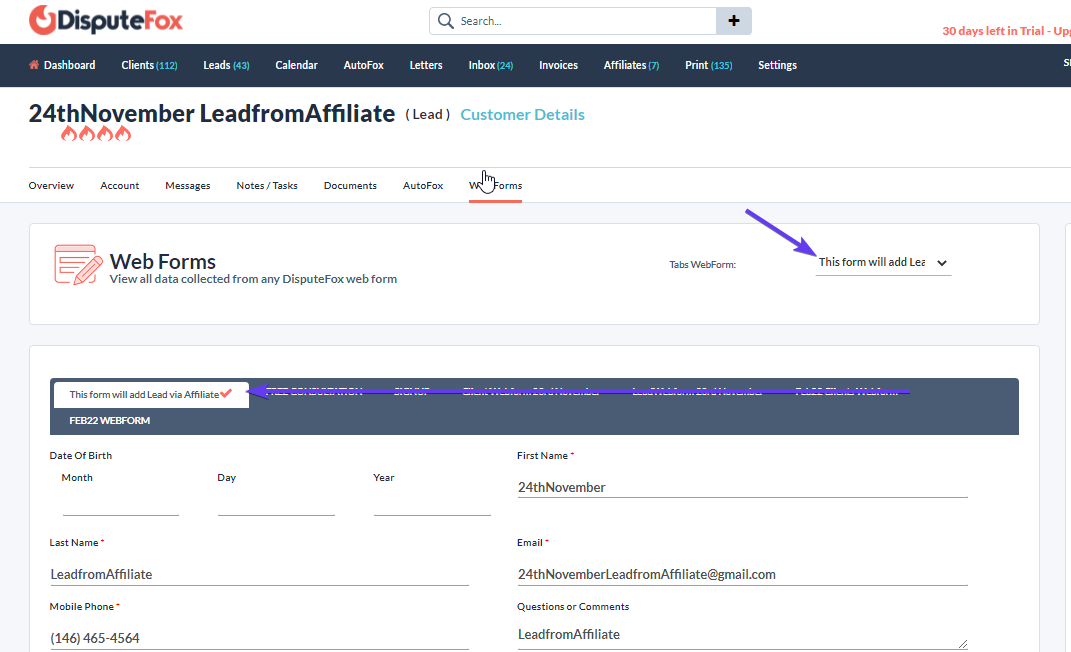This screenshot has height=652, width=1071.
Task: Click the DisputeFox logo
Action: click(x=106, y=20)
